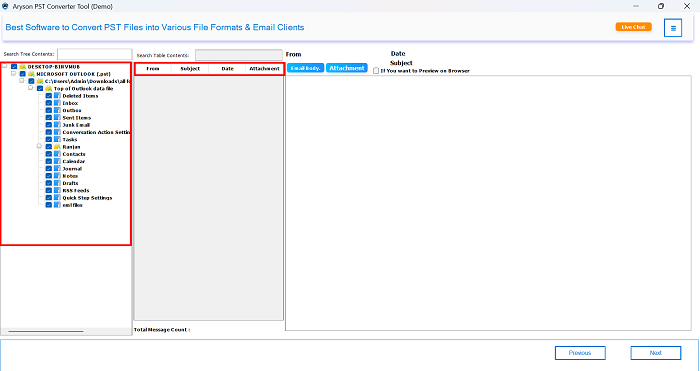Focus the Search Tree Contents field
Image resolution: width=700 pixels, height=371 pixels.
(95, 54)
